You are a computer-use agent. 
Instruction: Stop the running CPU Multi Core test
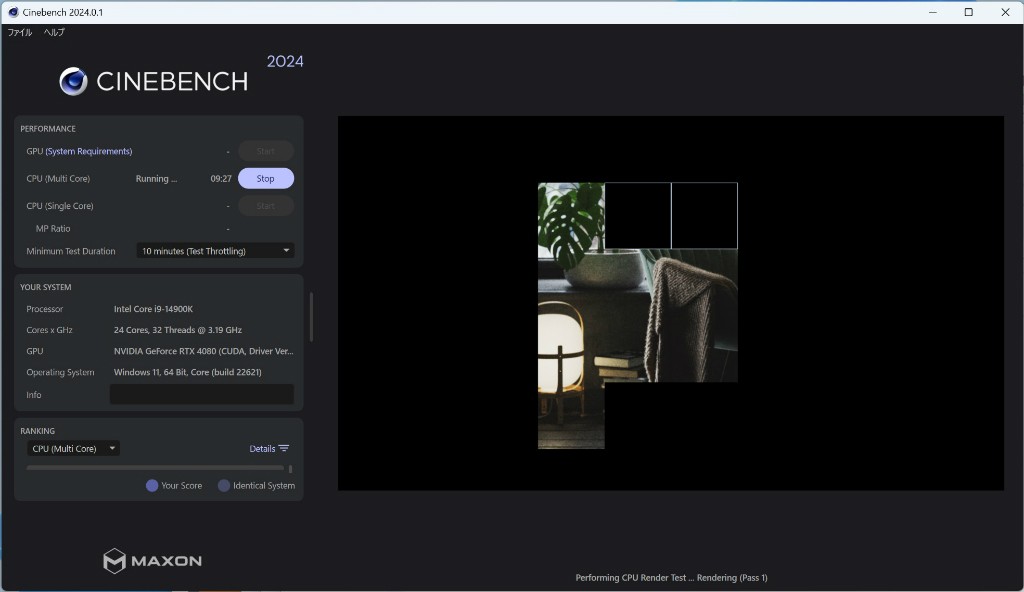tap(265, 179)
